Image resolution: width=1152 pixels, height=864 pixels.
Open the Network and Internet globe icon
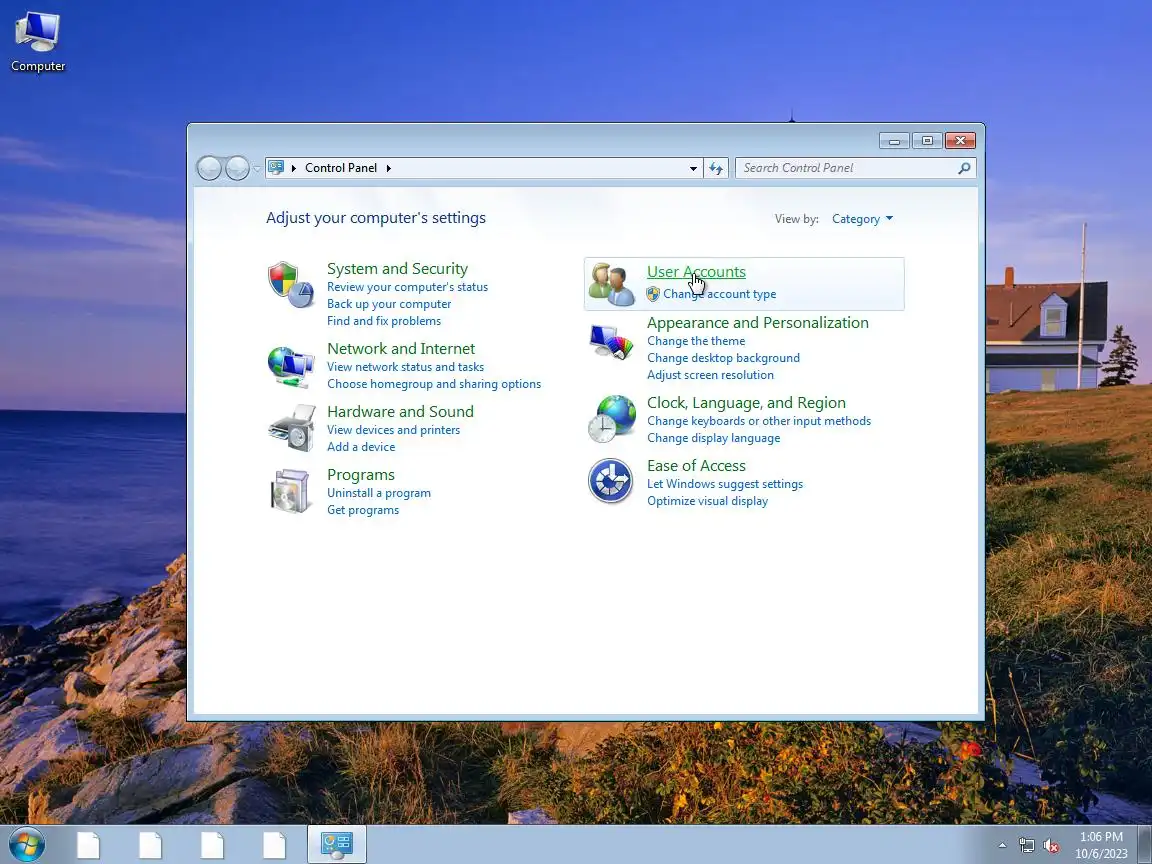click(291, 367)
